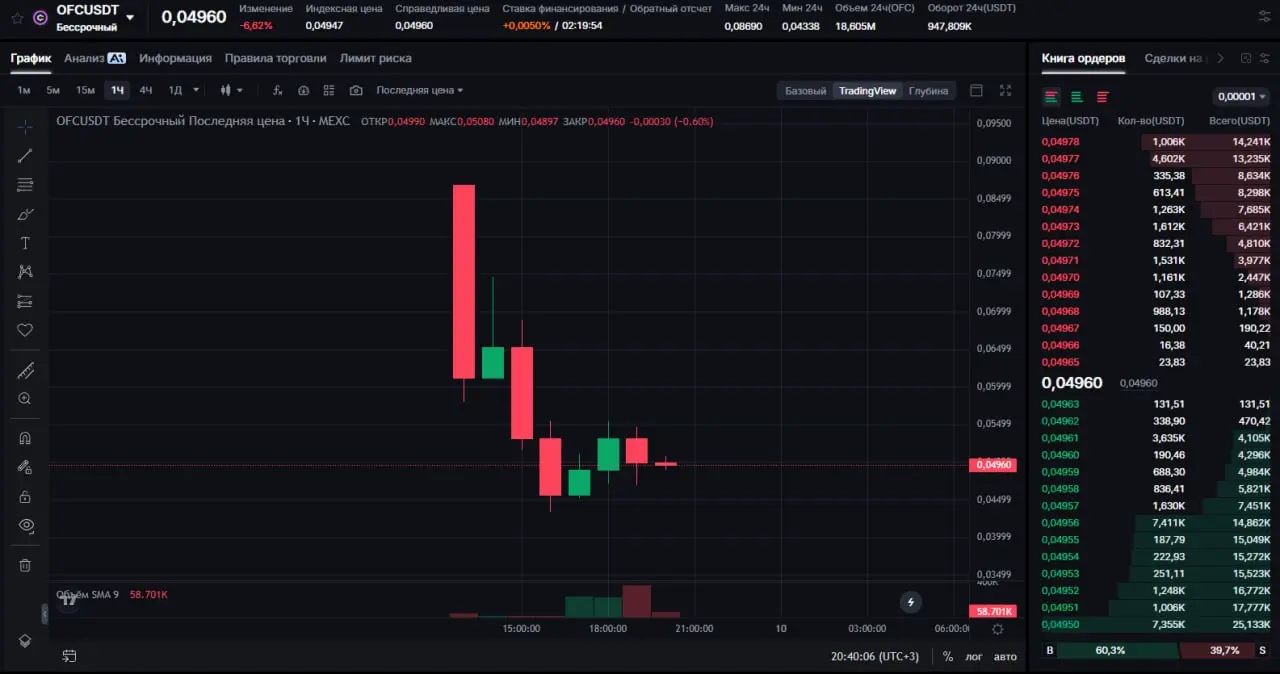Select the text annotation tool
The height and width of the screenshot is (674, 1280).
[x=25, y=243]
